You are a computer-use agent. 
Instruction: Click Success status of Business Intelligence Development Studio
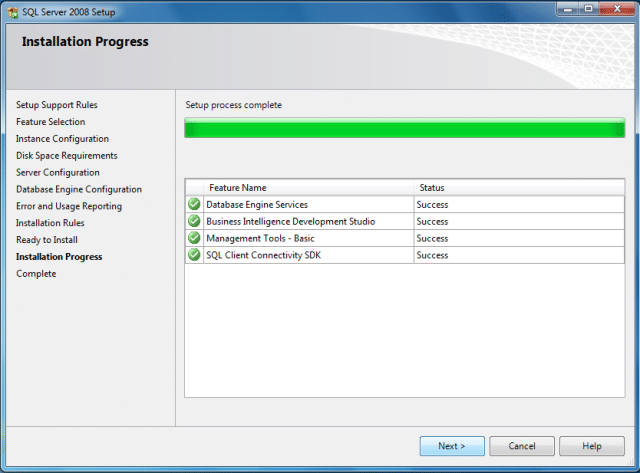point(432,221)
